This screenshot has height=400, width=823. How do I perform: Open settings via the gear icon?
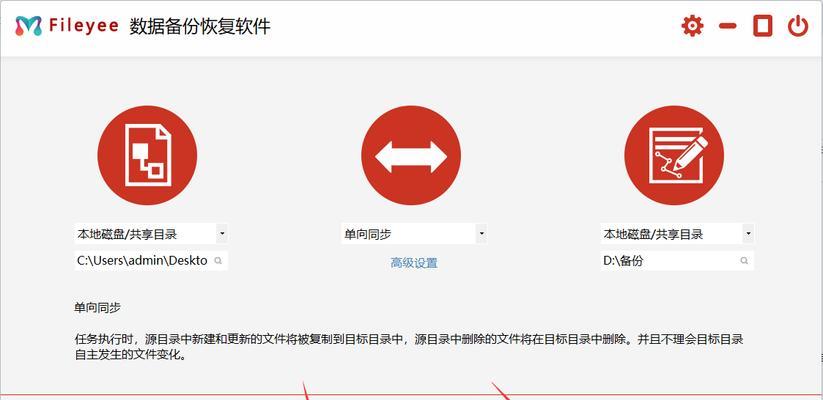point(692,26)
